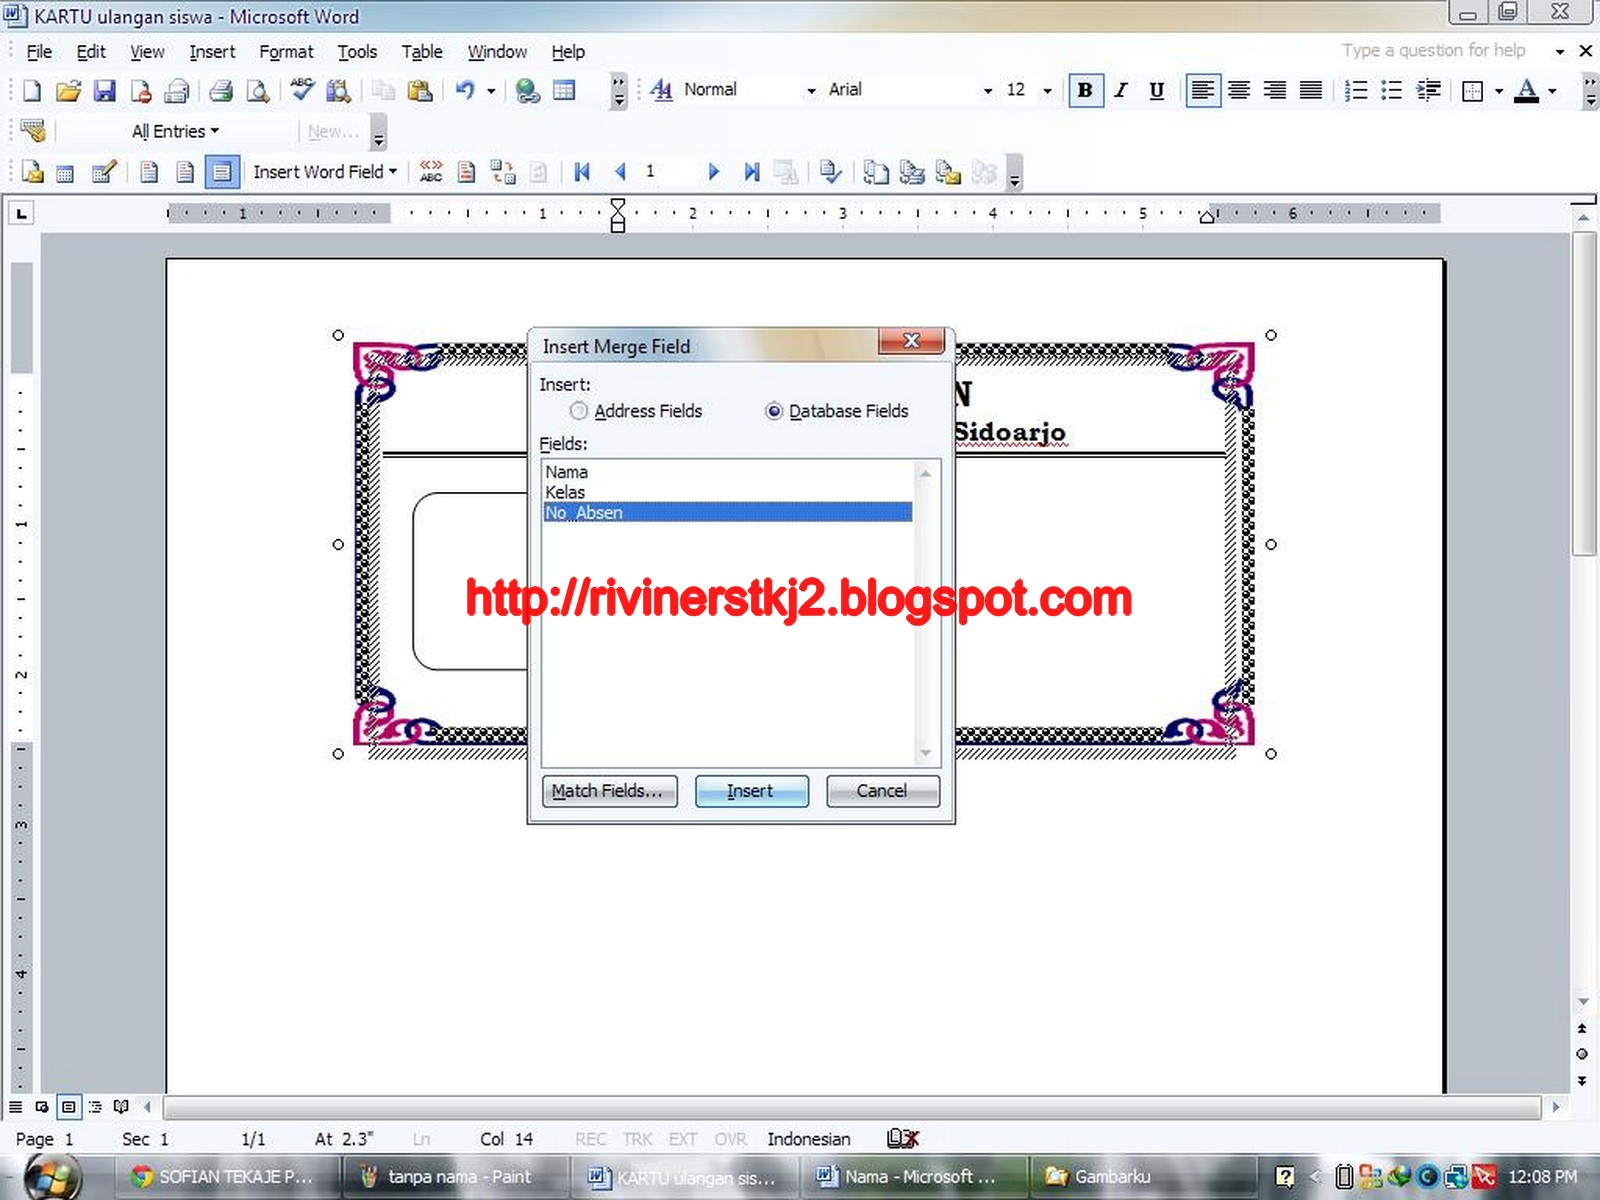Click the Main Document Setup mail merge icon

pyautogui.click(x=32, y=172)
